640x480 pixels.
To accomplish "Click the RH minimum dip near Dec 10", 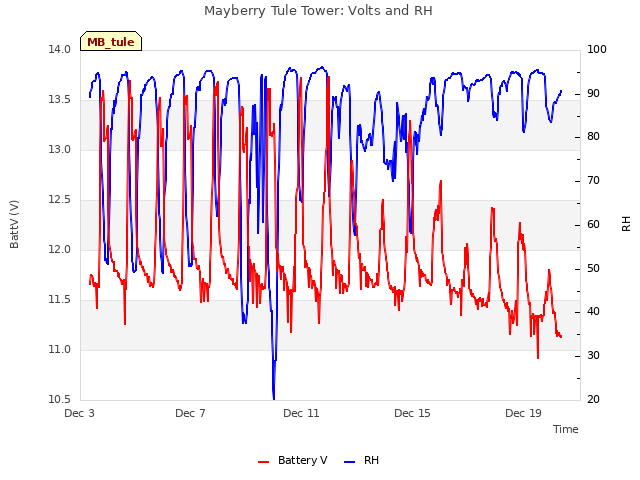I will click(273, 398).
